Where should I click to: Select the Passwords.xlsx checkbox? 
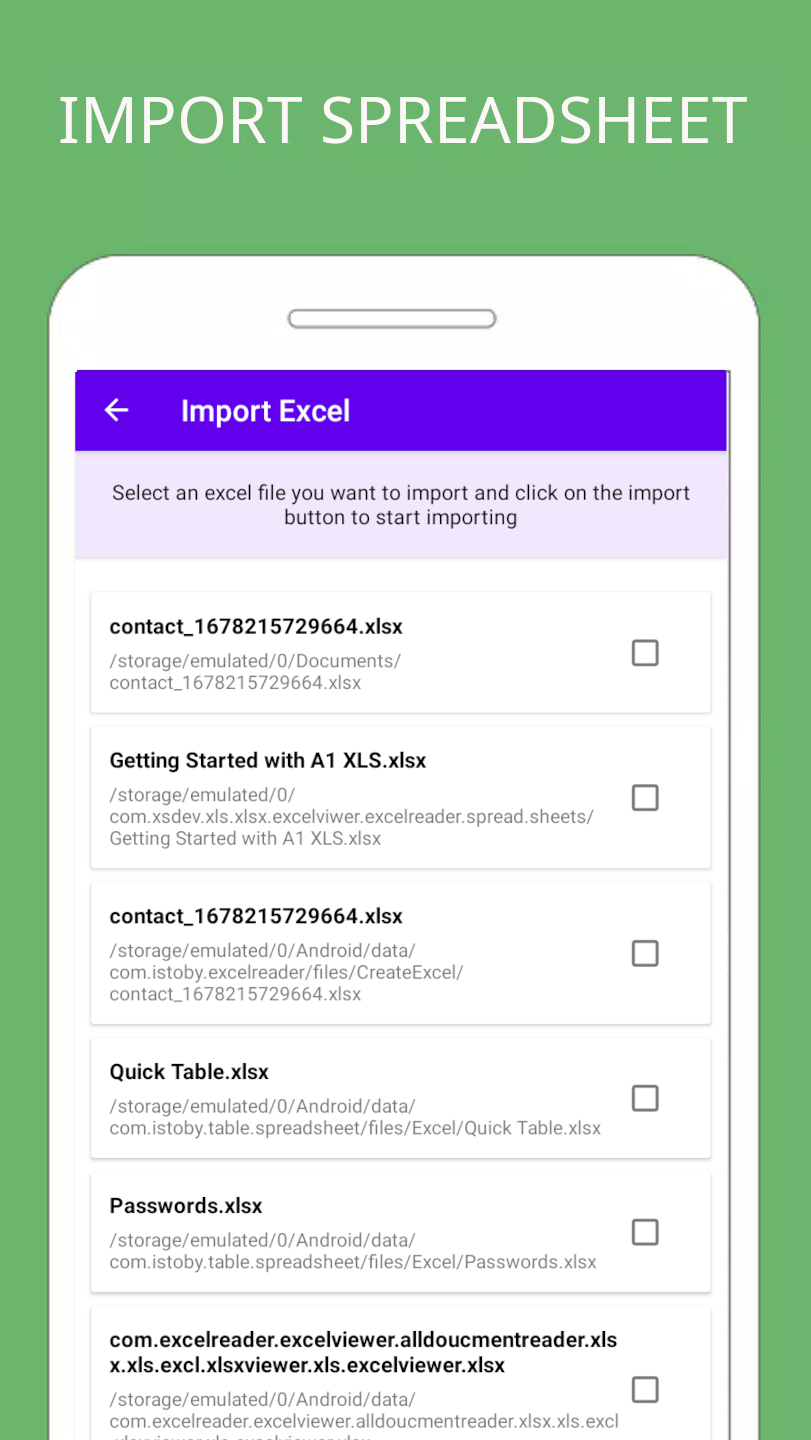(645, 1232)
